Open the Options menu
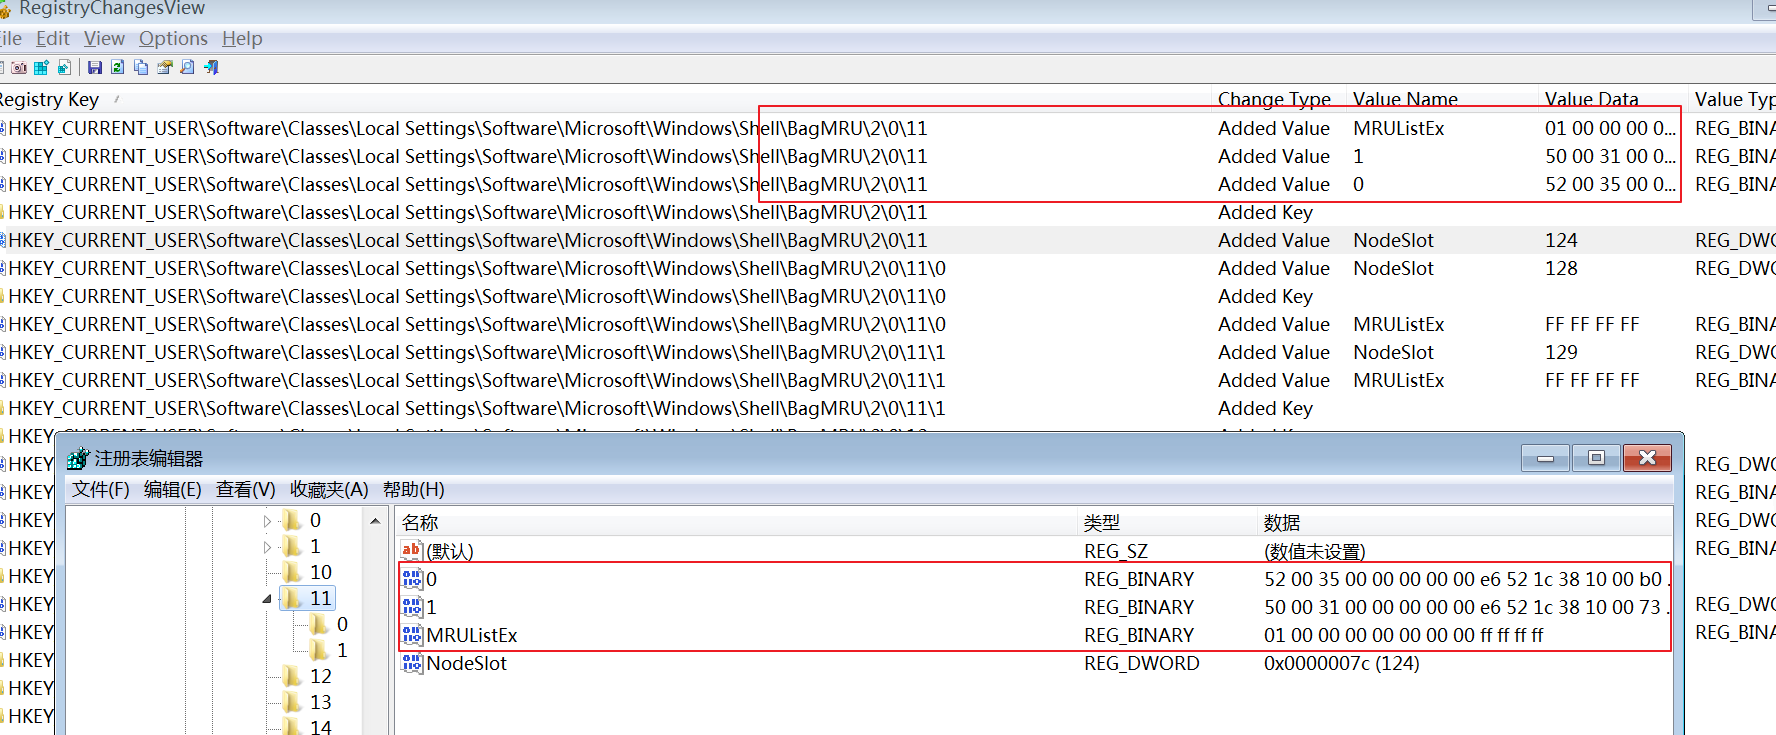This screenshot has width=1776, height=735. (x=173, y=38)
